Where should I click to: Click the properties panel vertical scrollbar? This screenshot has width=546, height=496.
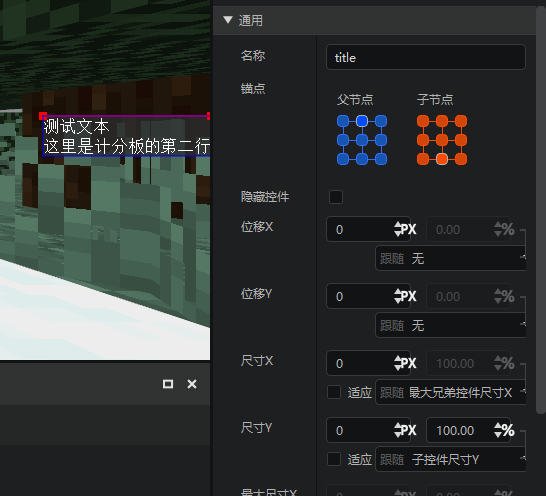541,209
